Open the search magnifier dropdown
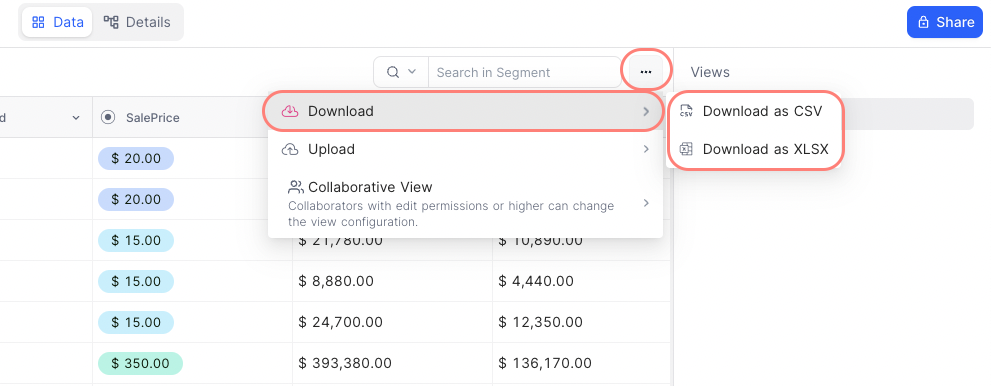 (x=401, y=72)
